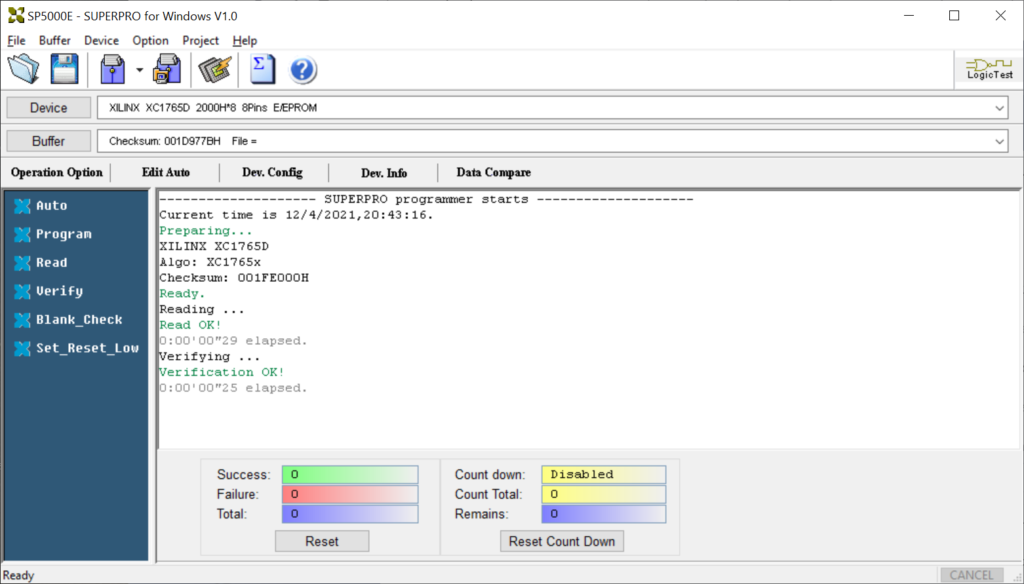The height and width of the screenshot is (584, 1024).
Task: Click the blue question mark help icon
Action: tap(302, 70)
